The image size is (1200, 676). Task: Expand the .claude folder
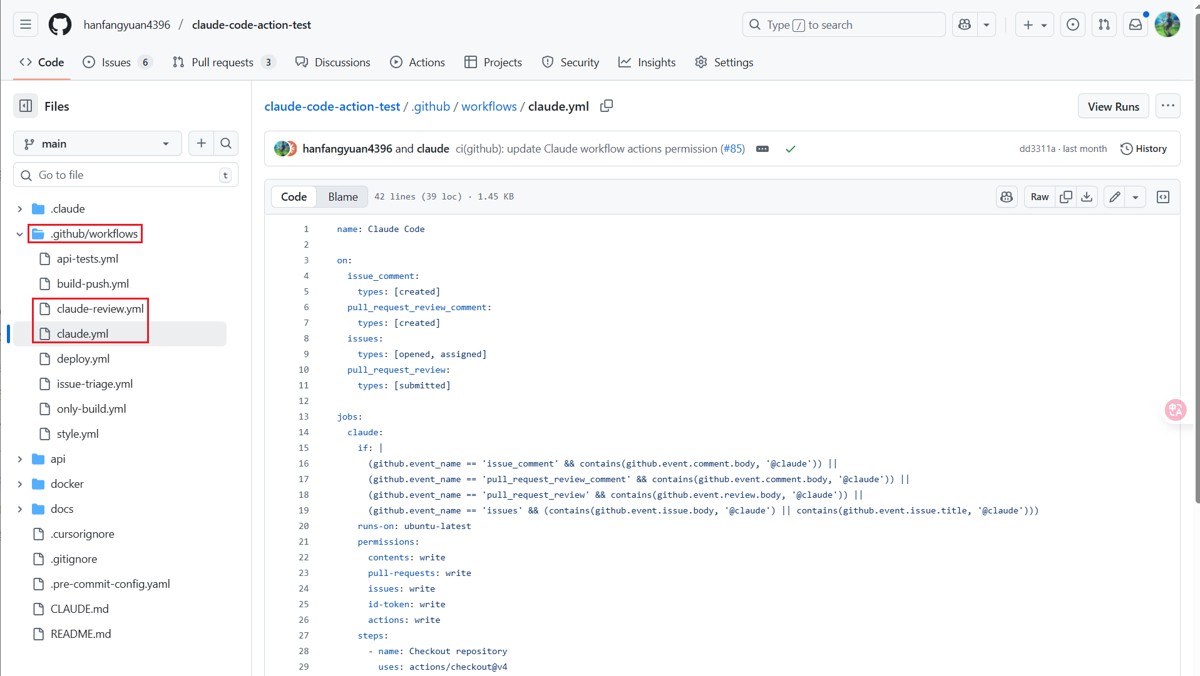[x=20, y=209]
